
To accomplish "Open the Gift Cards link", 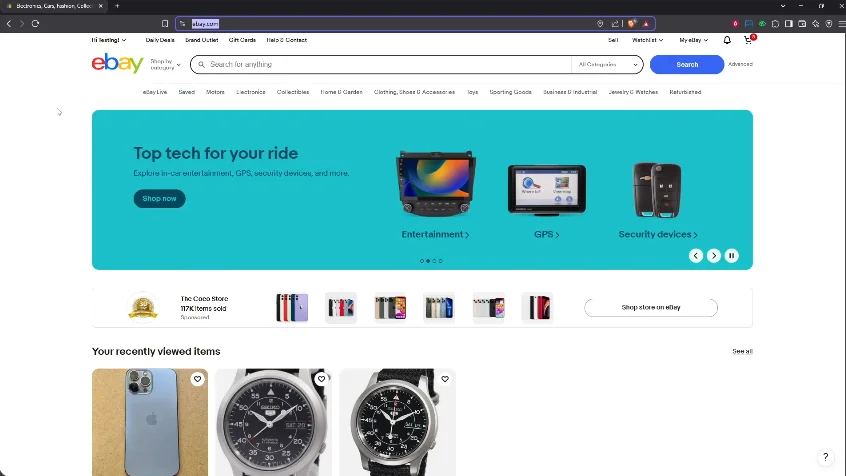I will point(242,40).
